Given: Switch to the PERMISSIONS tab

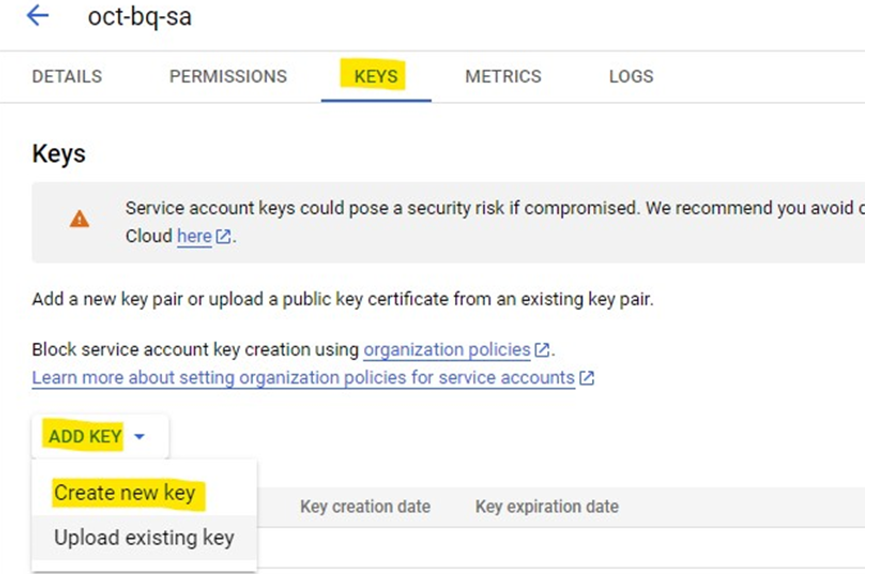Looking at the screenshot, I should pos(228,76).
